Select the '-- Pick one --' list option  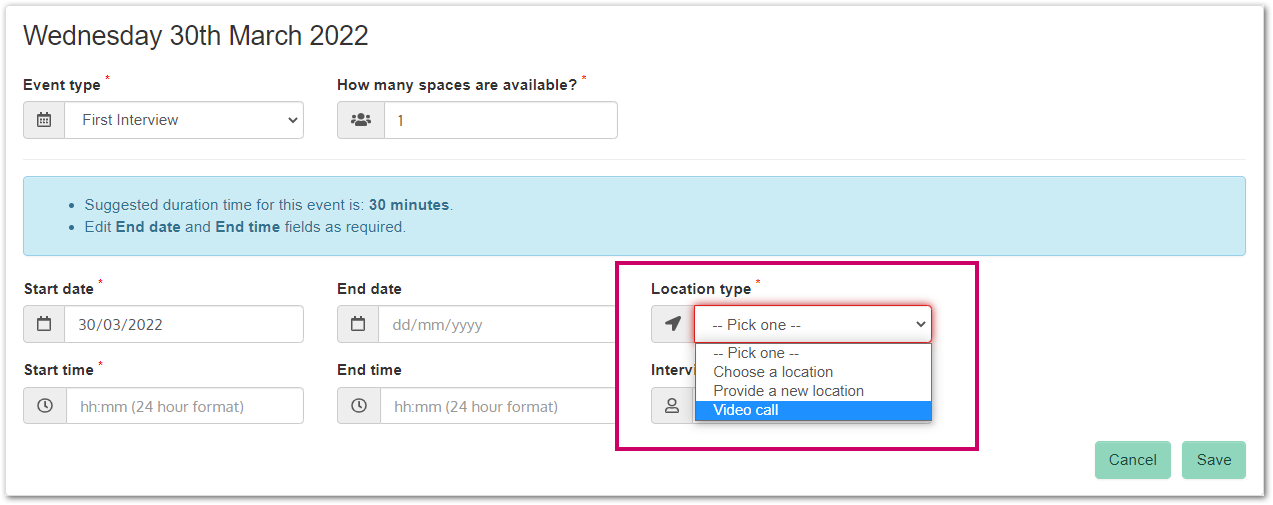pos(756,353)
